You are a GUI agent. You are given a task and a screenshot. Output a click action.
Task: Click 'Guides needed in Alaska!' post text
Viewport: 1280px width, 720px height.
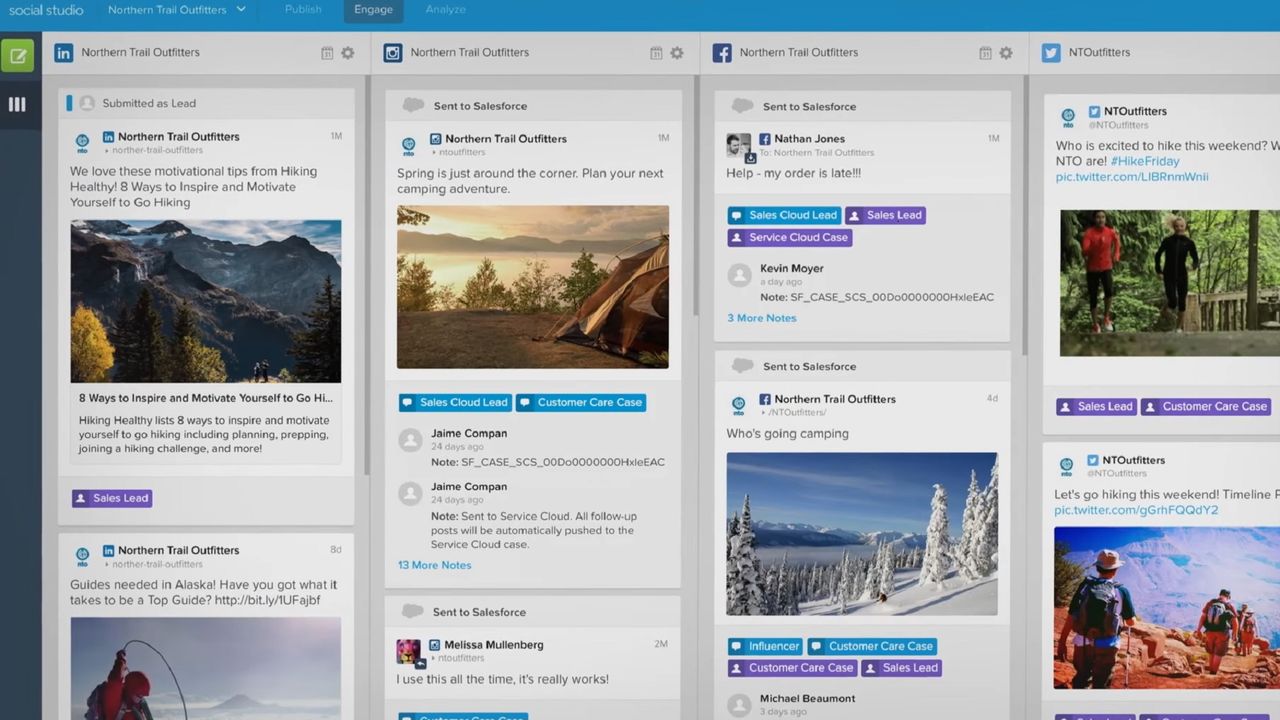tap(204, 593)
